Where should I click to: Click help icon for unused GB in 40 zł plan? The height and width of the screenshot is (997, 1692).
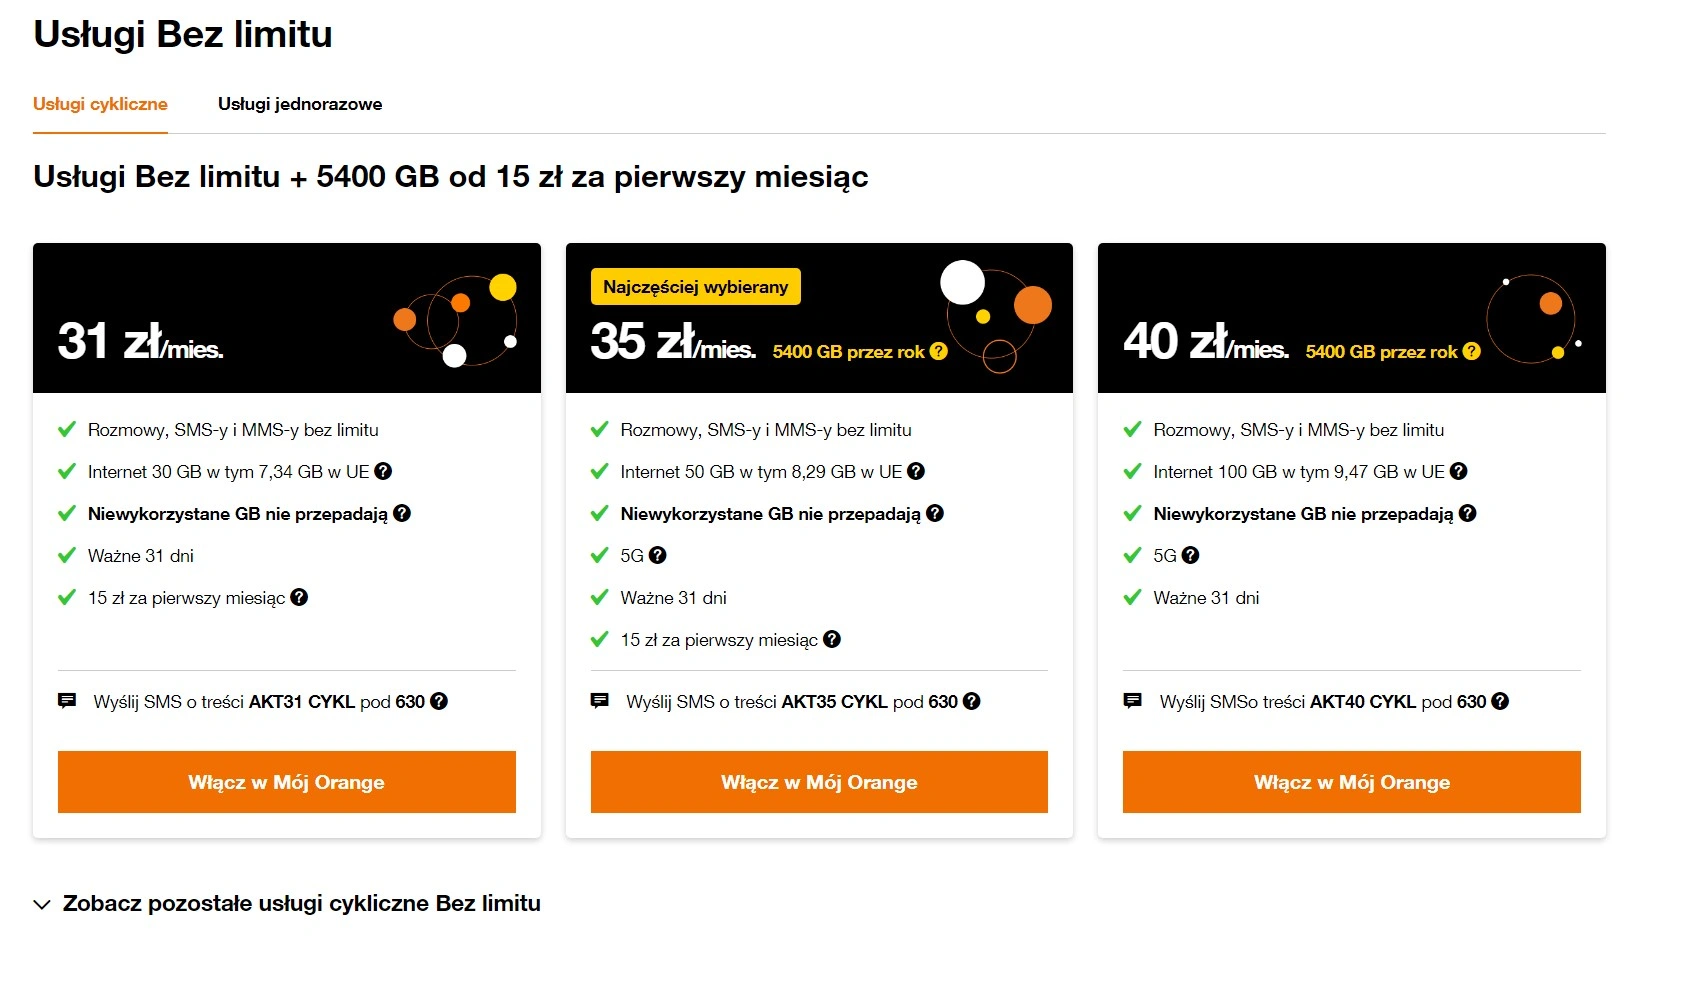pyautogui.click(x=1468, y=513)
